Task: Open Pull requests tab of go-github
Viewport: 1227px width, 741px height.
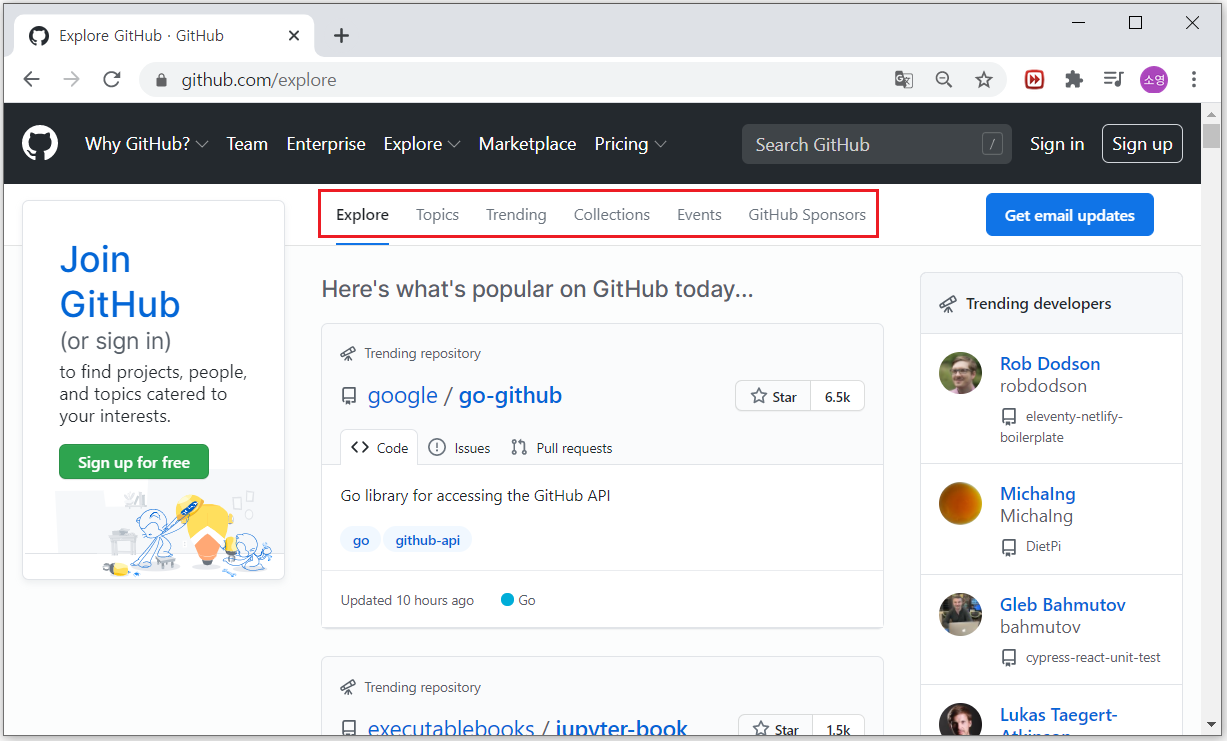Action: click(561, 448)
